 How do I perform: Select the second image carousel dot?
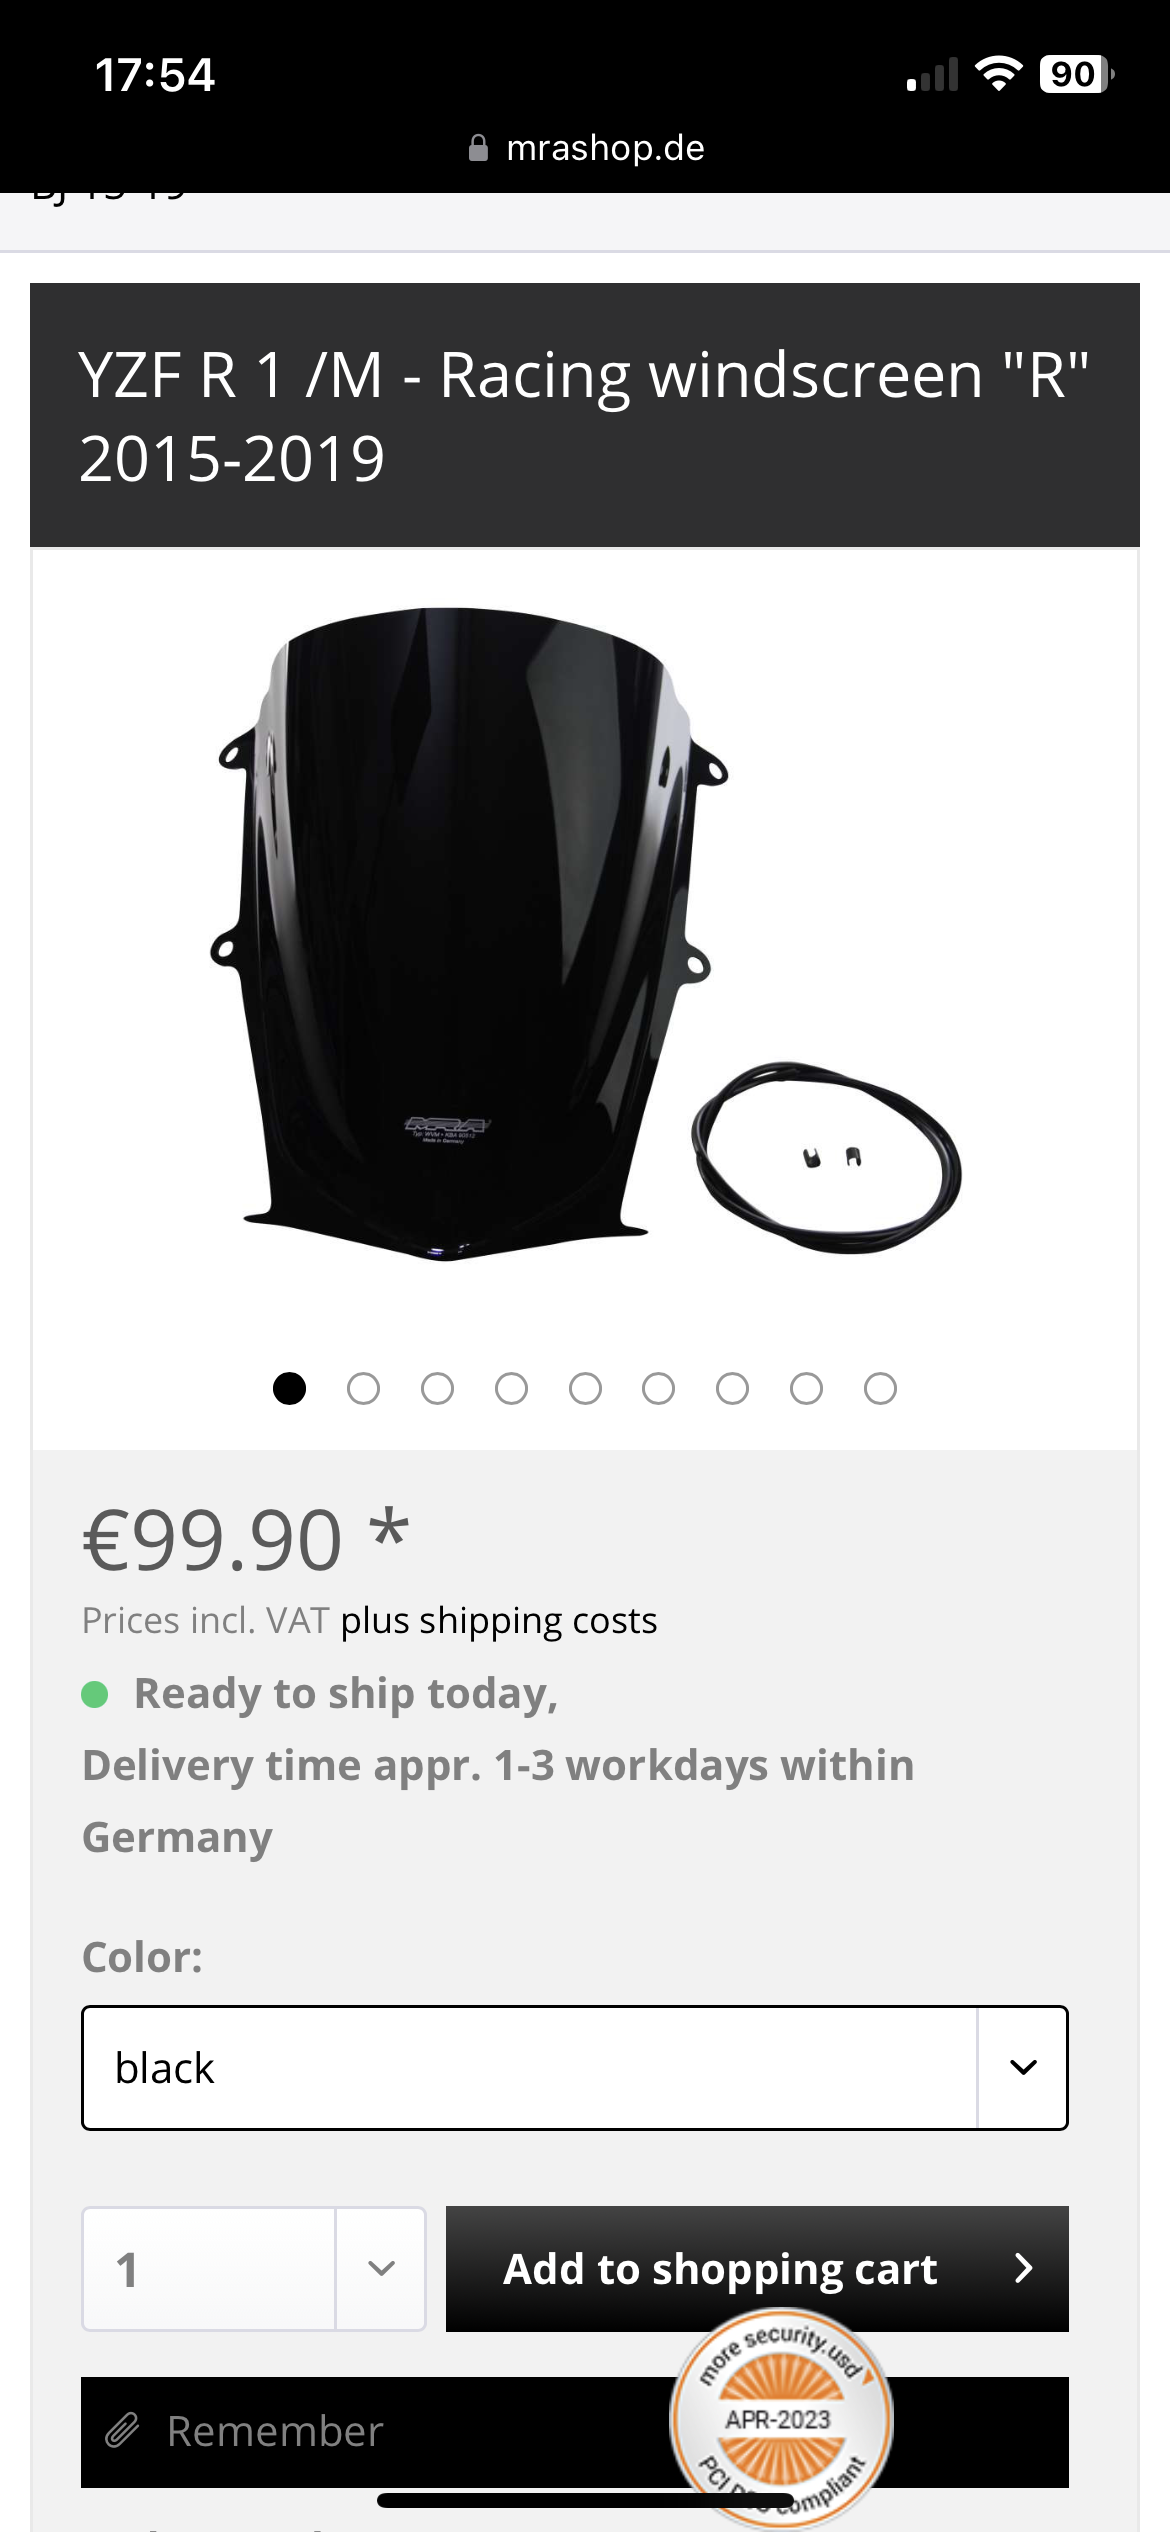[x=363, y=1388]
